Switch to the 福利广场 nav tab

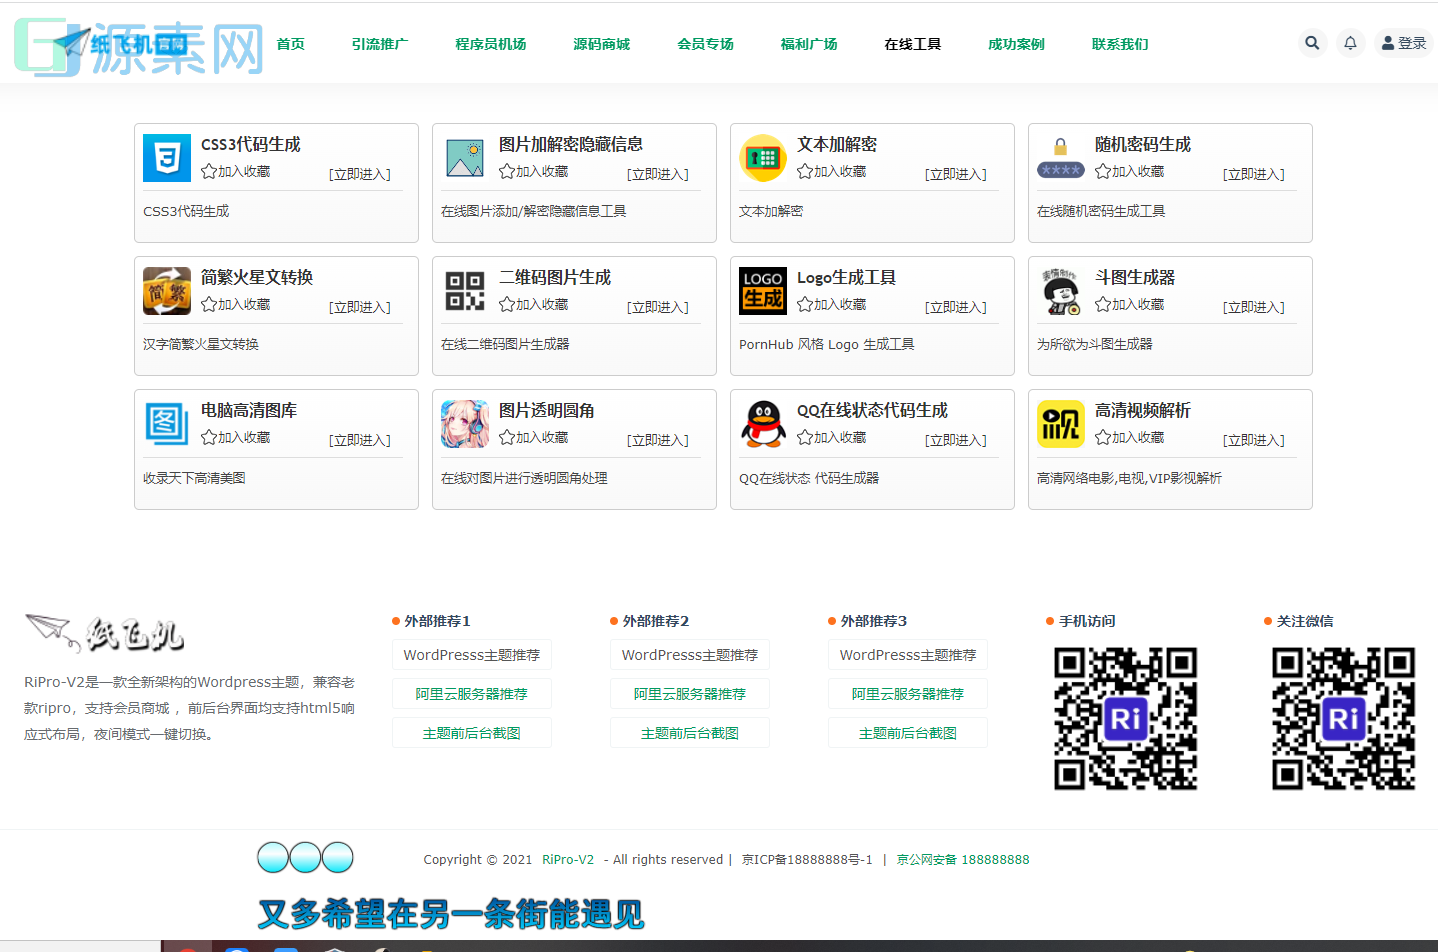point(808,43)
